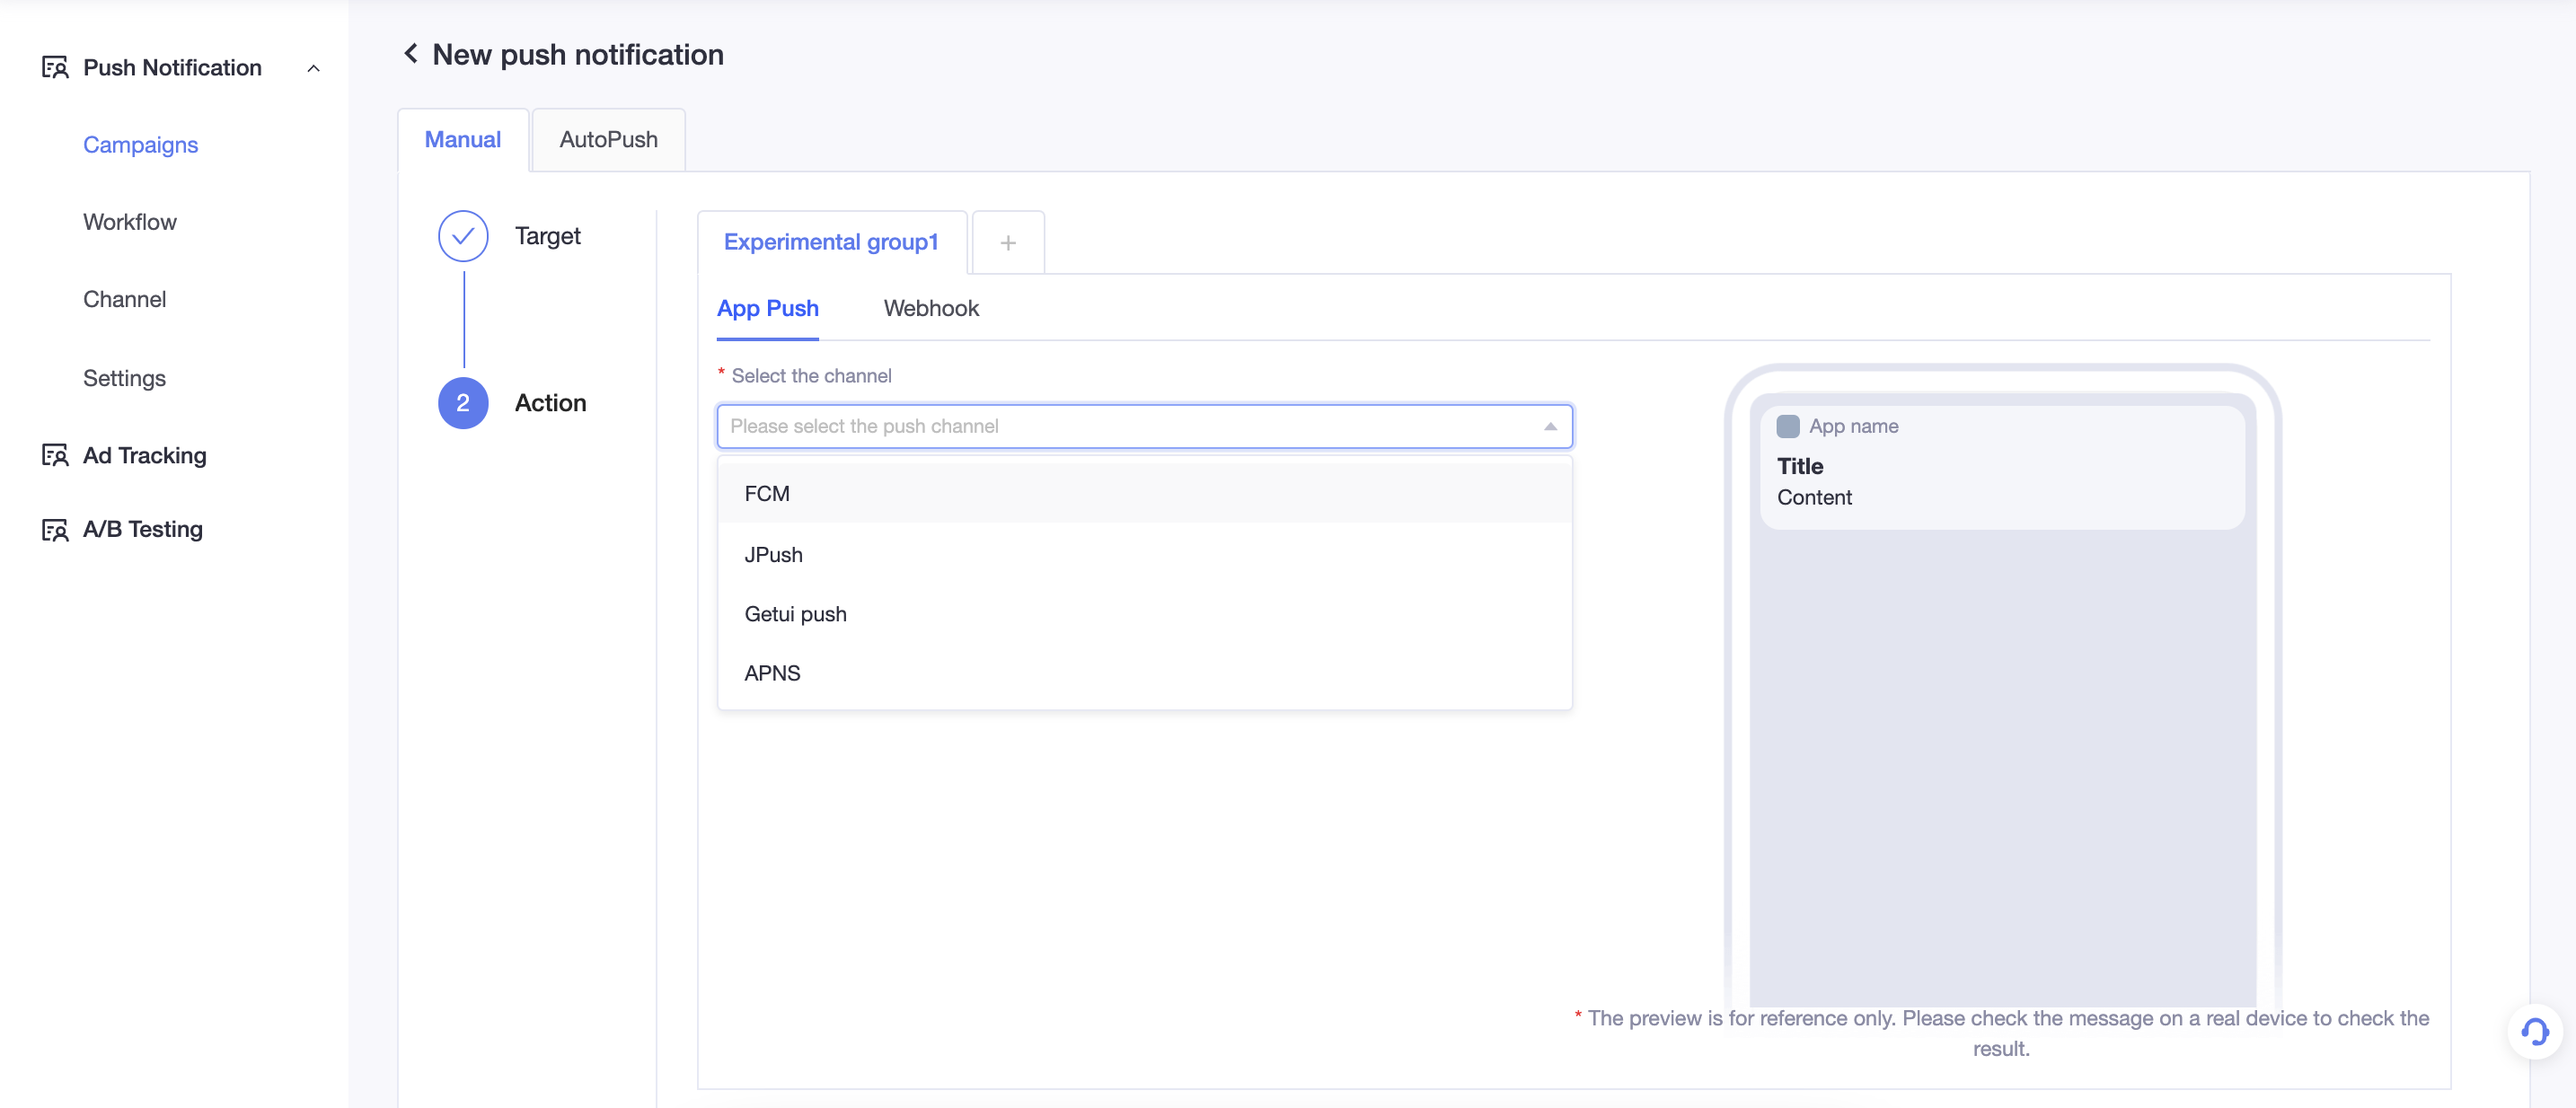Click the Push Notification sidebar icon
Viewport: 2576px width, 1108px height.
[55, 67]
